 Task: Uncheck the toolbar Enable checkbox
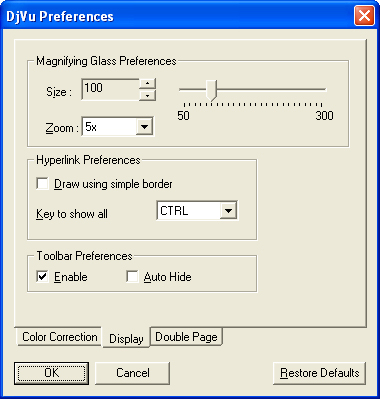click(x=42, y=277)
